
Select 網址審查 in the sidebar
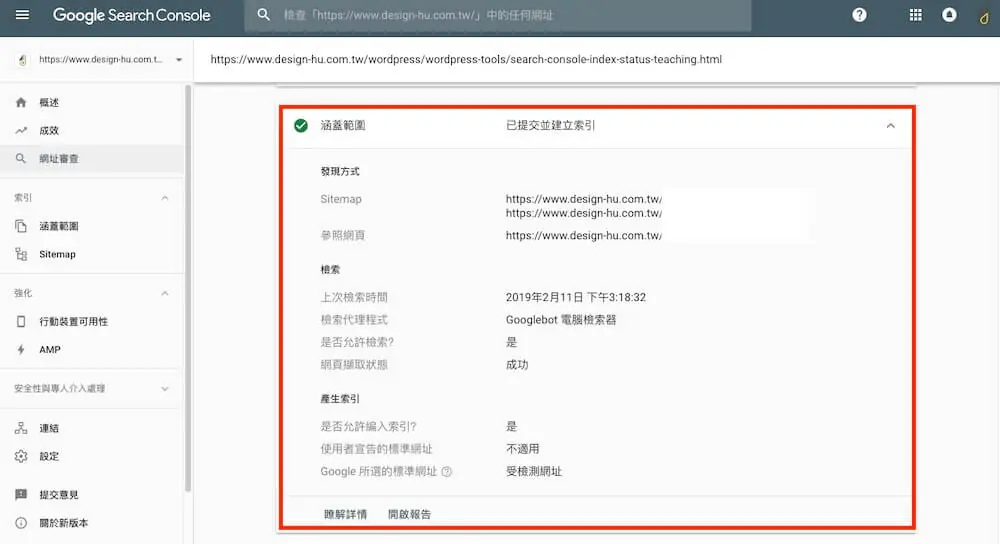pyautogui.click(x=92, y=158)
